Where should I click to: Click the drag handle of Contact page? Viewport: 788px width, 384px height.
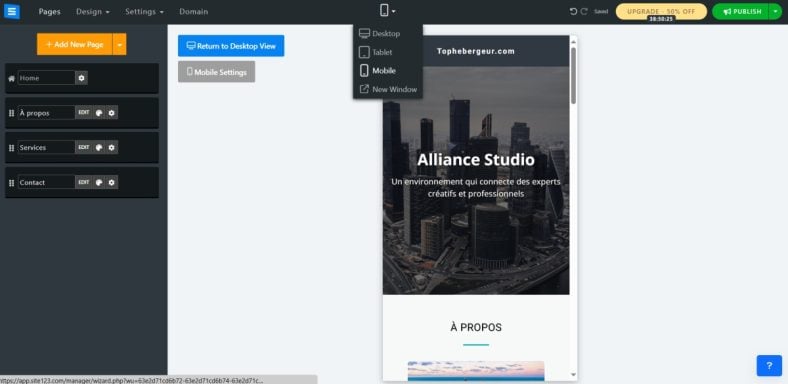pyautogui.click(x=12, y=183)
